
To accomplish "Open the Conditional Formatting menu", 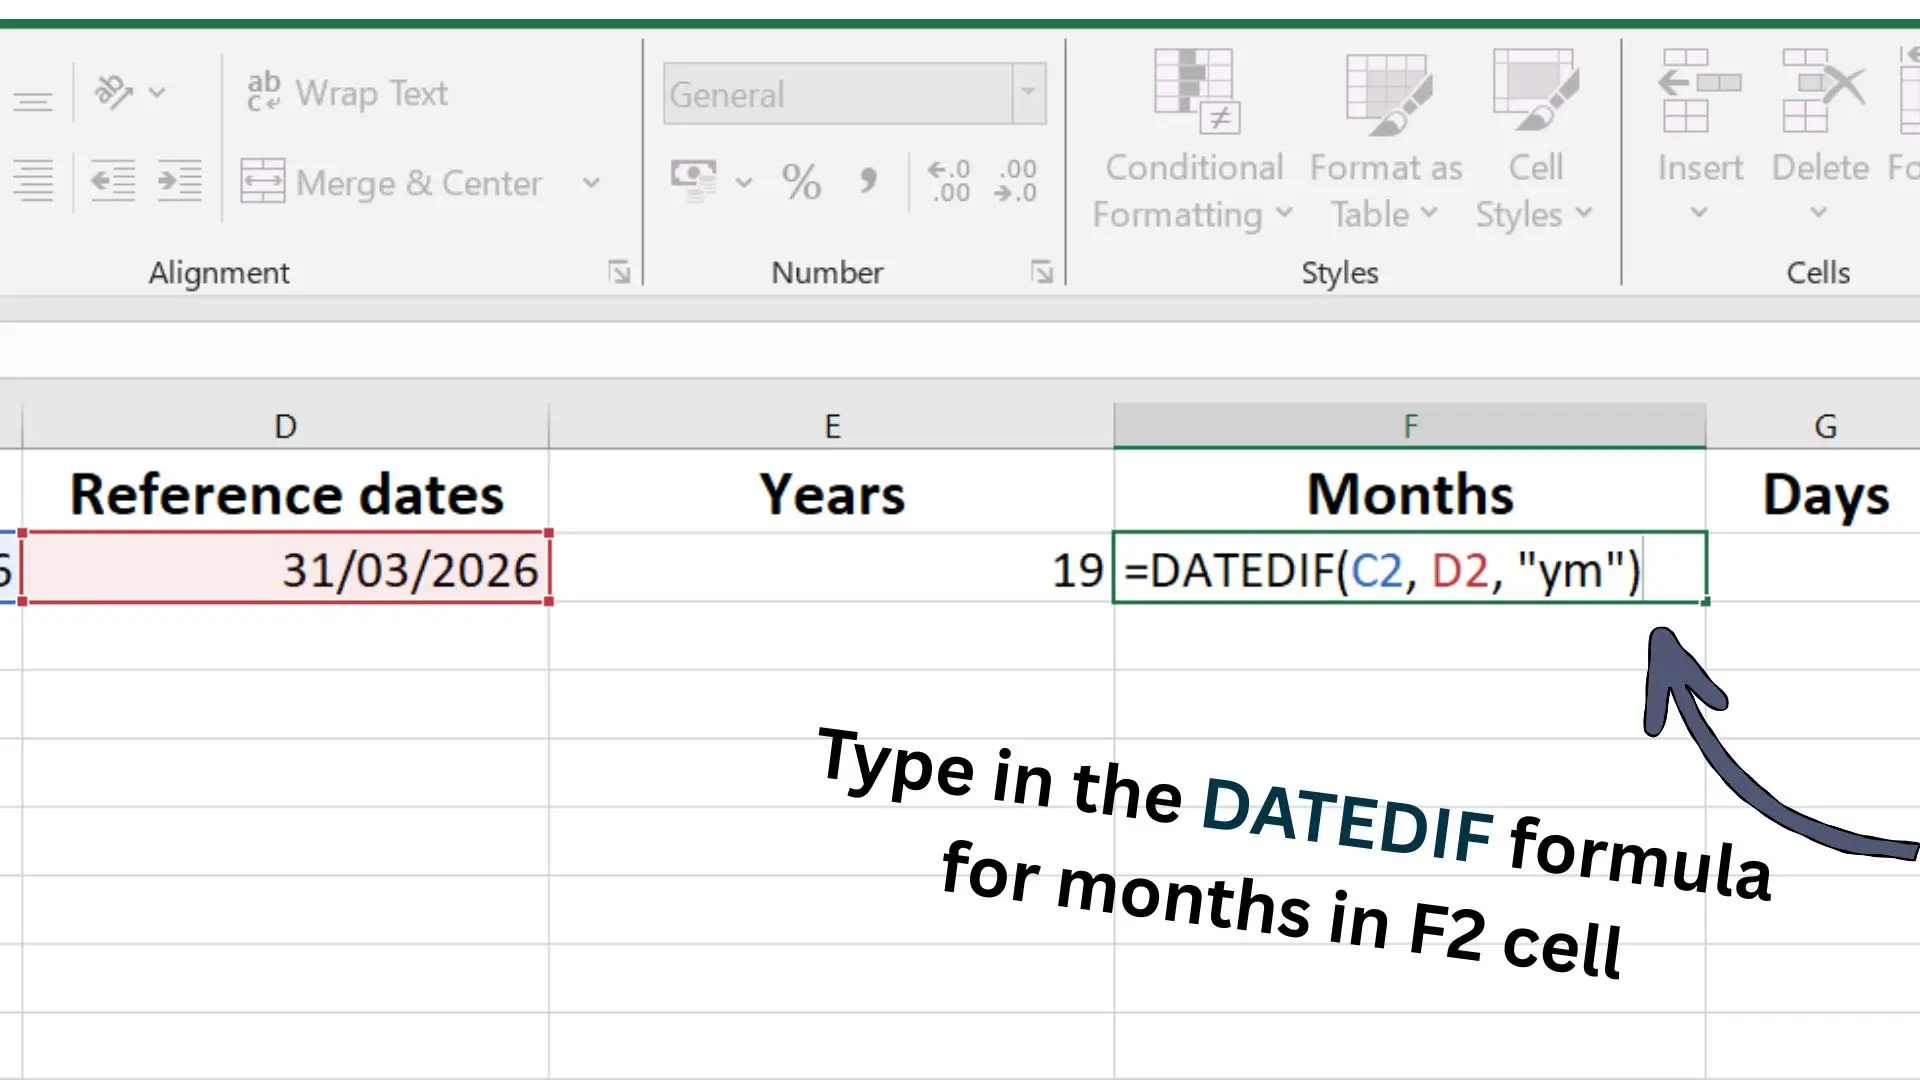I will pyautogui.click(x=1193, y=140).
